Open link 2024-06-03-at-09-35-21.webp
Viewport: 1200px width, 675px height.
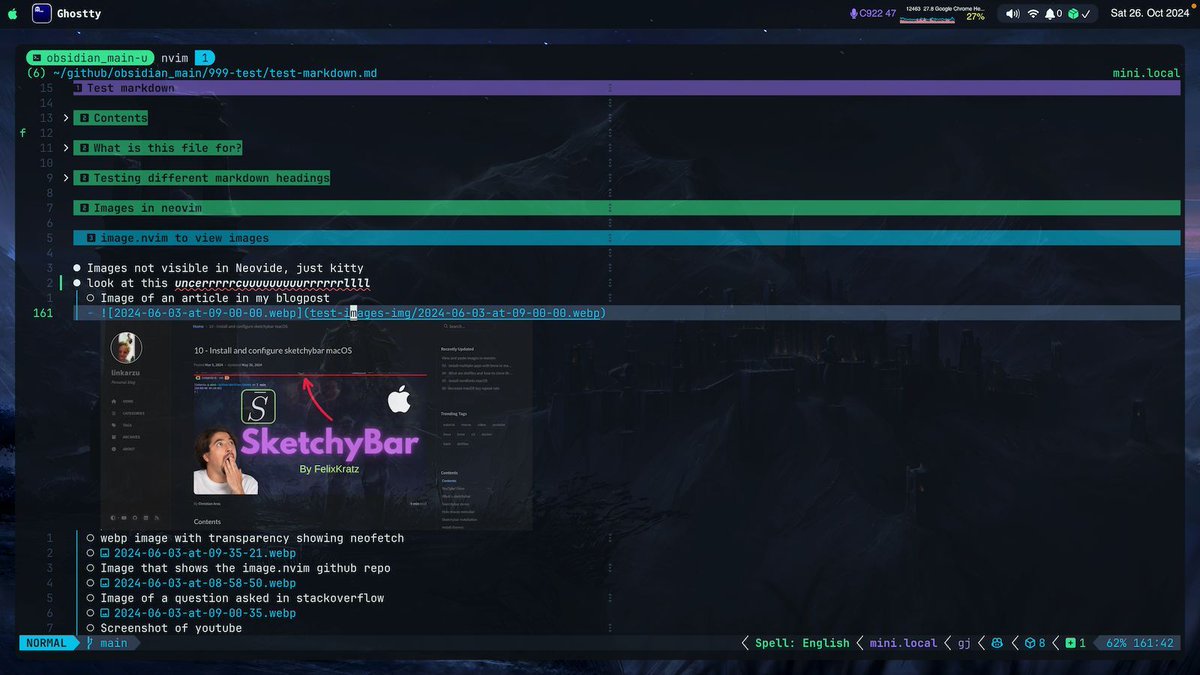[x=205, y=553]
